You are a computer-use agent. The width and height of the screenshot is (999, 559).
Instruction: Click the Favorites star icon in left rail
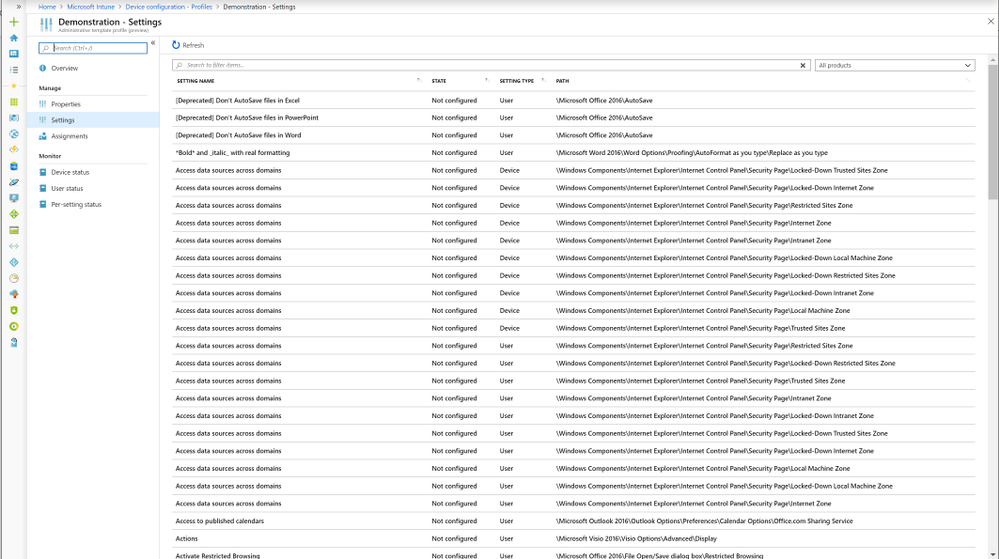click(13, 85)
